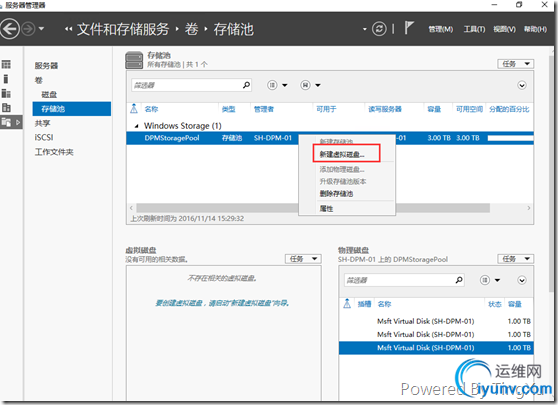558x405 pixels.
Task: Select 服务器 in the navigation list
Action: (46, 65)
